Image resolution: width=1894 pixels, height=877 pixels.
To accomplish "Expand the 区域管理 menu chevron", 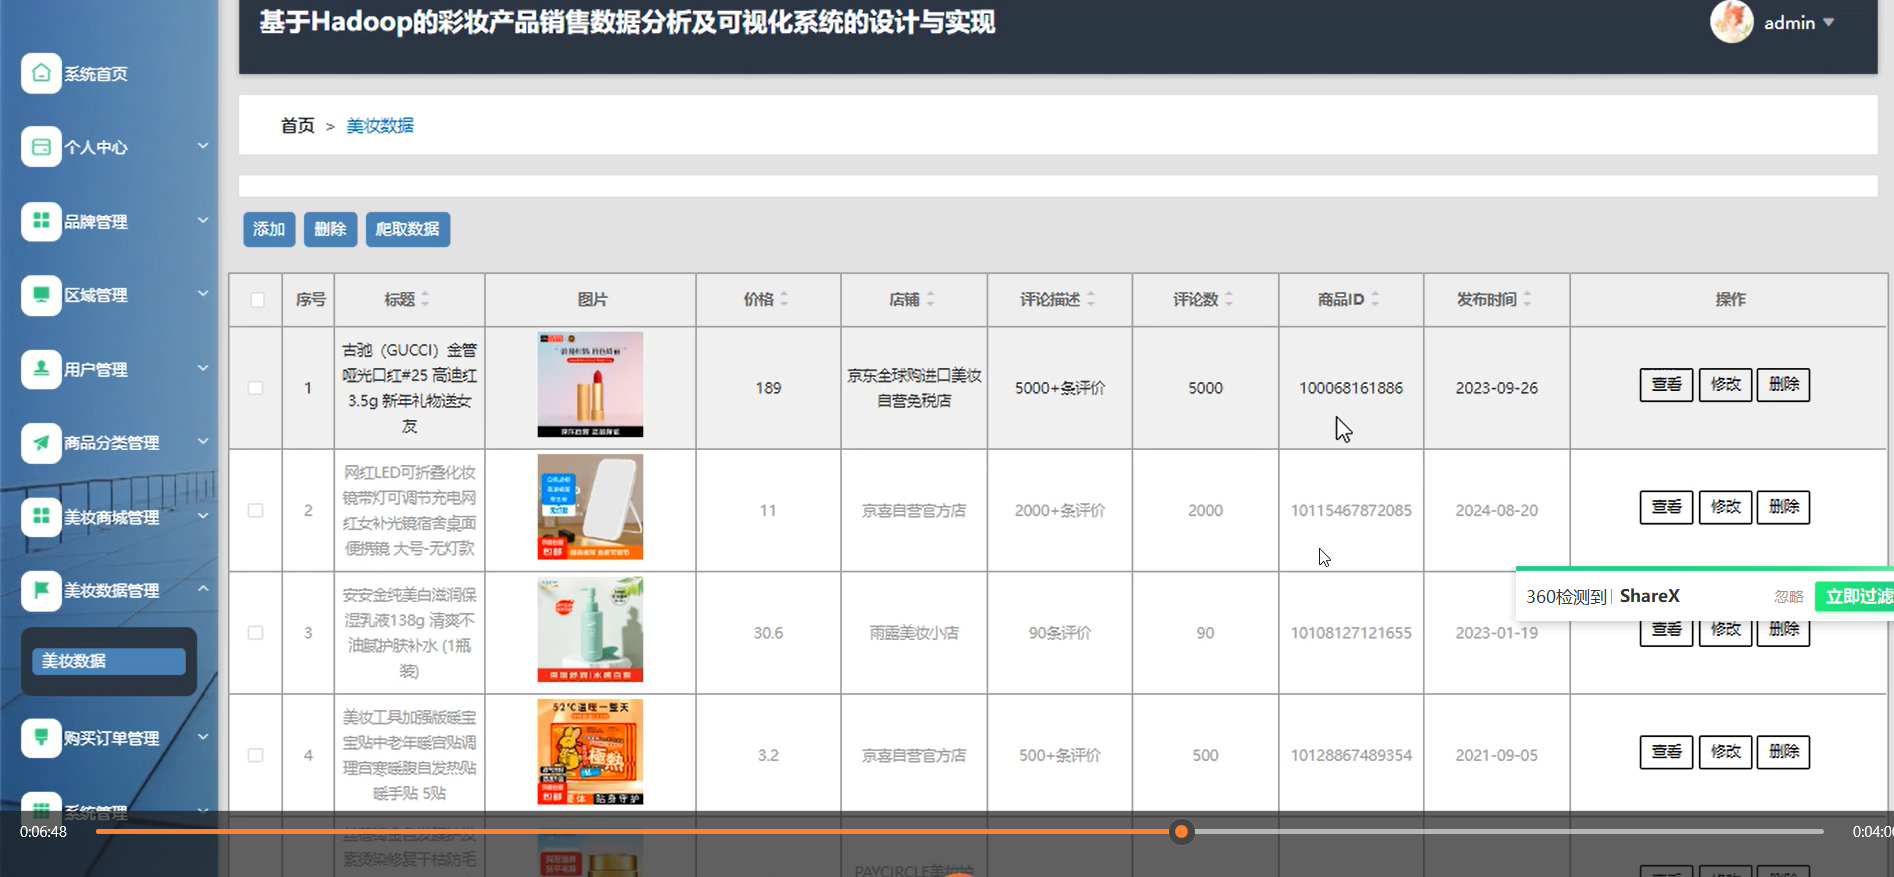I will 203,294.
